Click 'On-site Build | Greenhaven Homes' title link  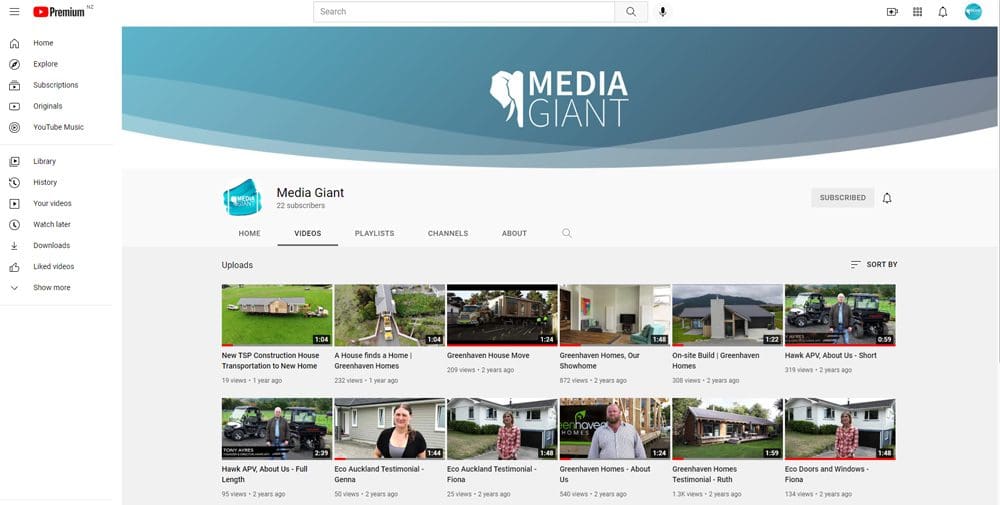pos(716,361)
